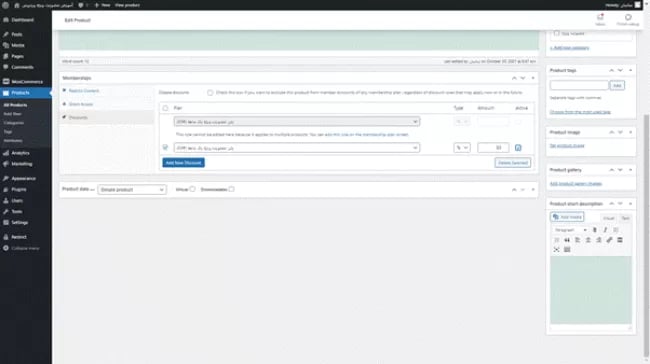Click the Products icon in sidebar

pos(6,93)
